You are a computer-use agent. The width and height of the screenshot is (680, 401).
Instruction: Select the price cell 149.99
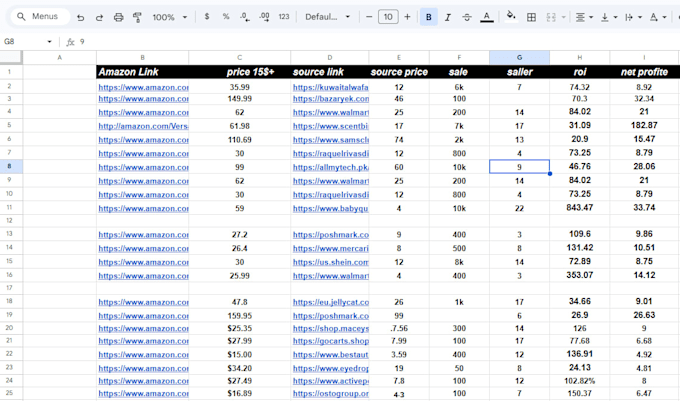point(239,99)
